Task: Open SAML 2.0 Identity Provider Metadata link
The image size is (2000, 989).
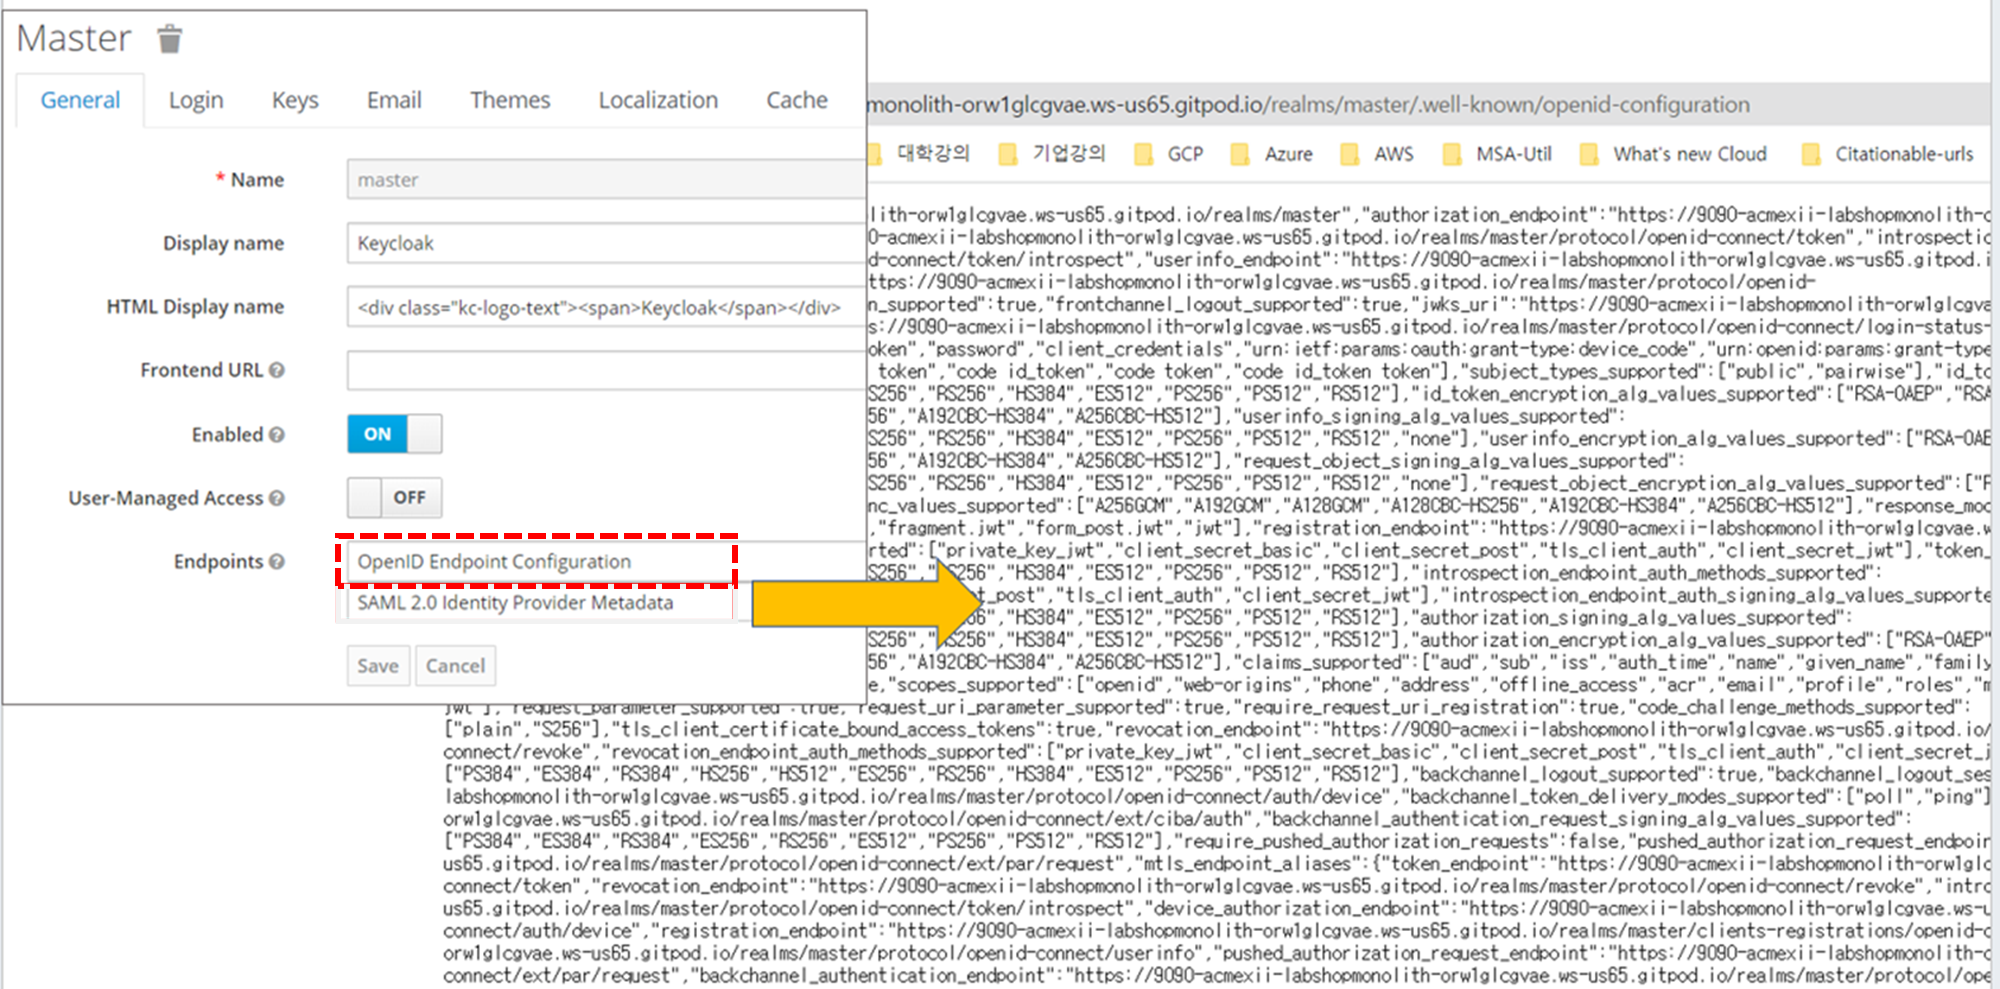Action: click(515, 603)
